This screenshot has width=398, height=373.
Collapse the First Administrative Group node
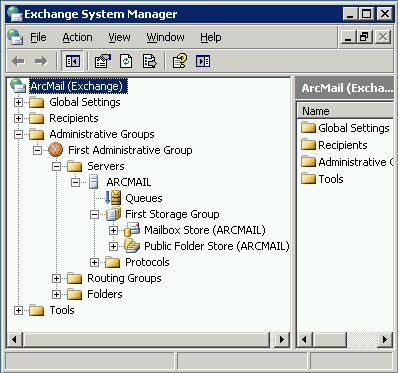(x=38, y=150)
